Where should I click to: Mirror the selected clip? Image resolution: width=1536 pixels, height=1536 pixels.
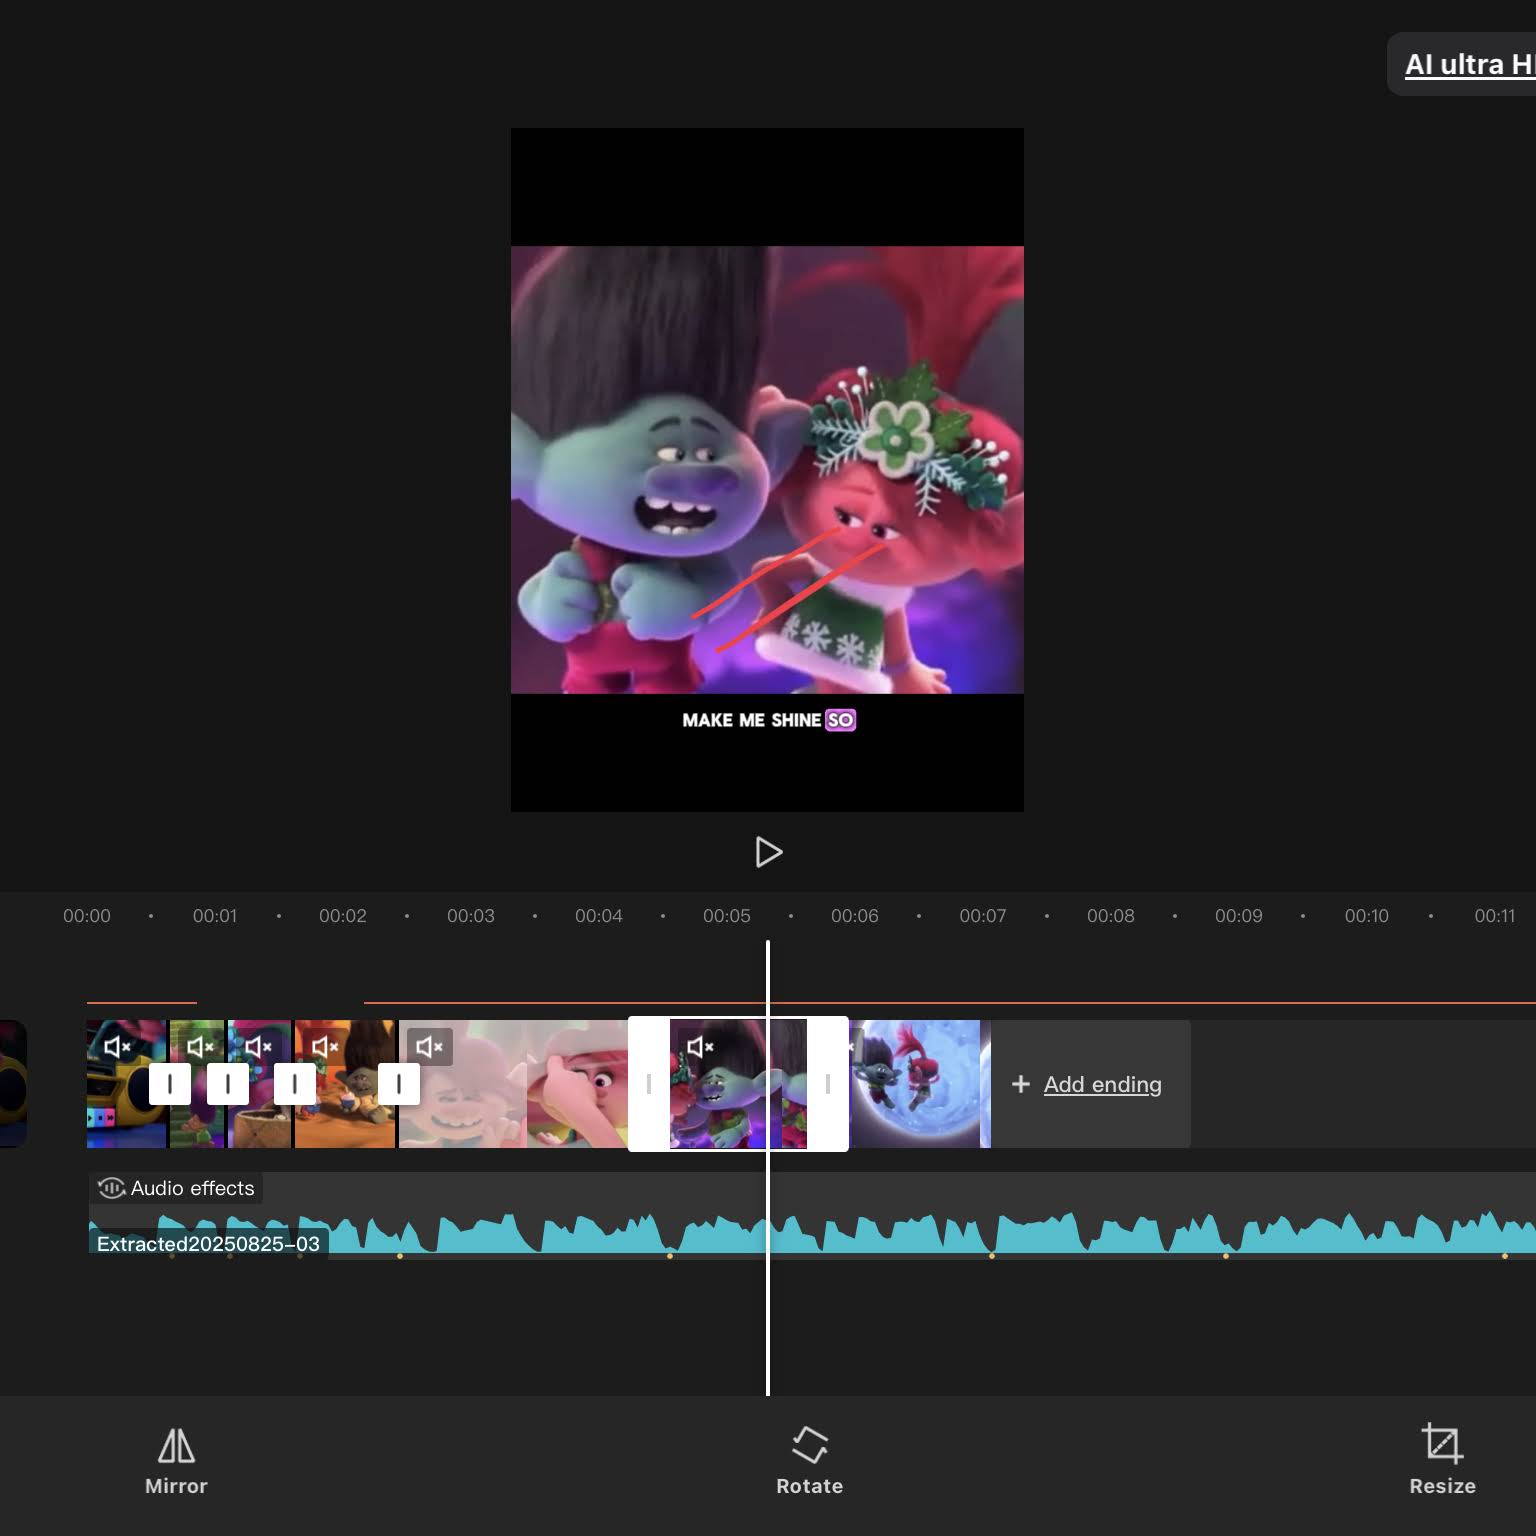176,1460
